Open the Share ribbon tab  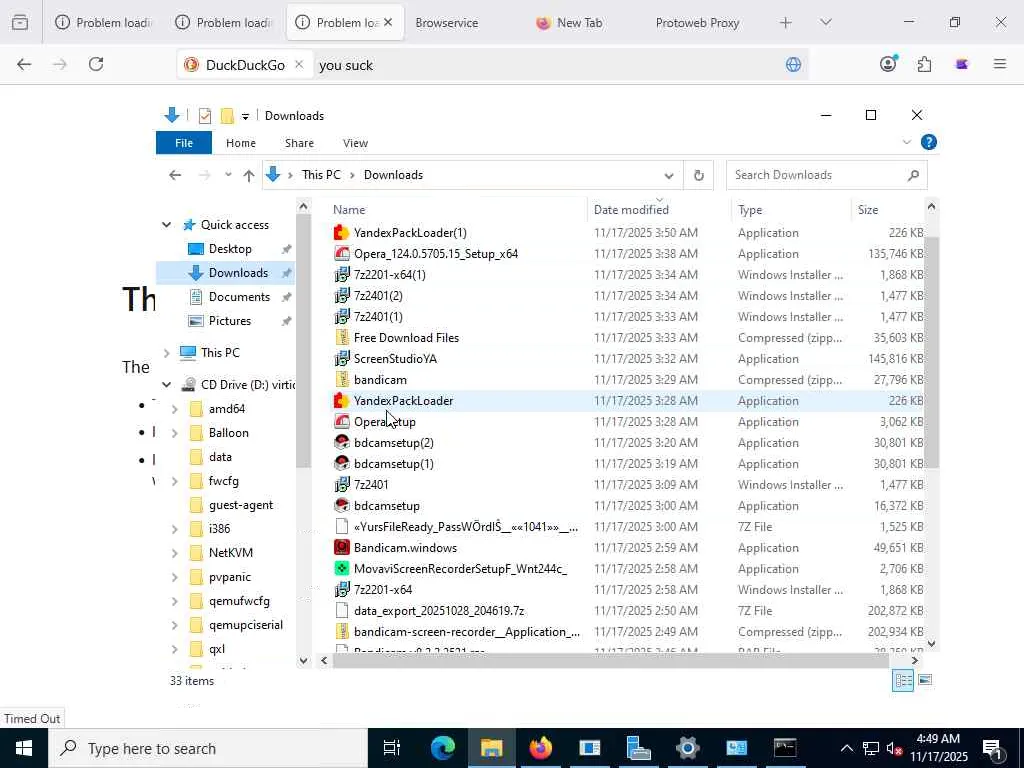[299, 142]
